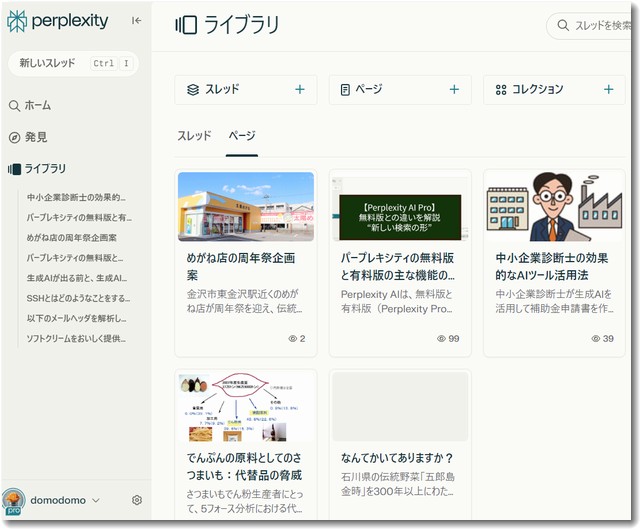The width and height of the screenshot is (640, 529).
Task: Click the plus icon next to ページ
Action: click(453, 89)
